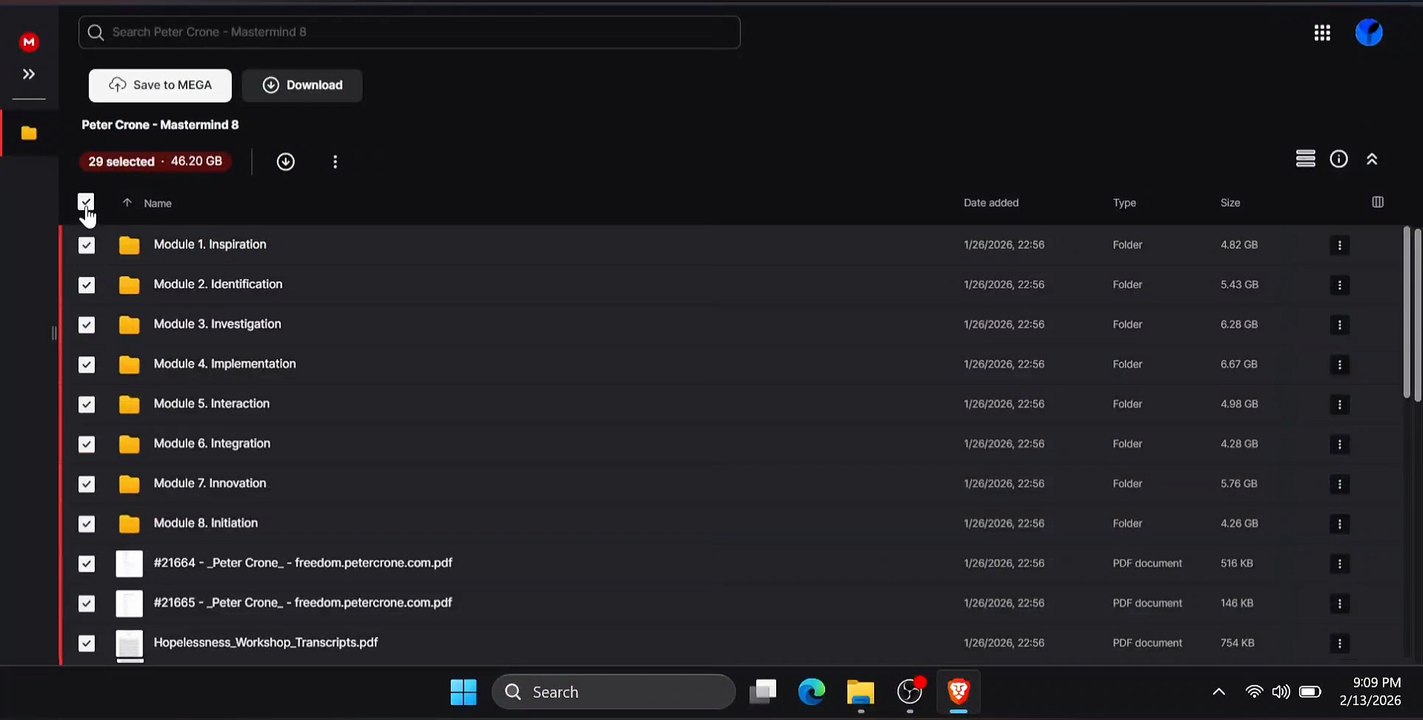Open Task View on the taskbar
Image resolution: width=1423 pixels, height=720 pixels.
pyautogui.click(x=764, y=692)
